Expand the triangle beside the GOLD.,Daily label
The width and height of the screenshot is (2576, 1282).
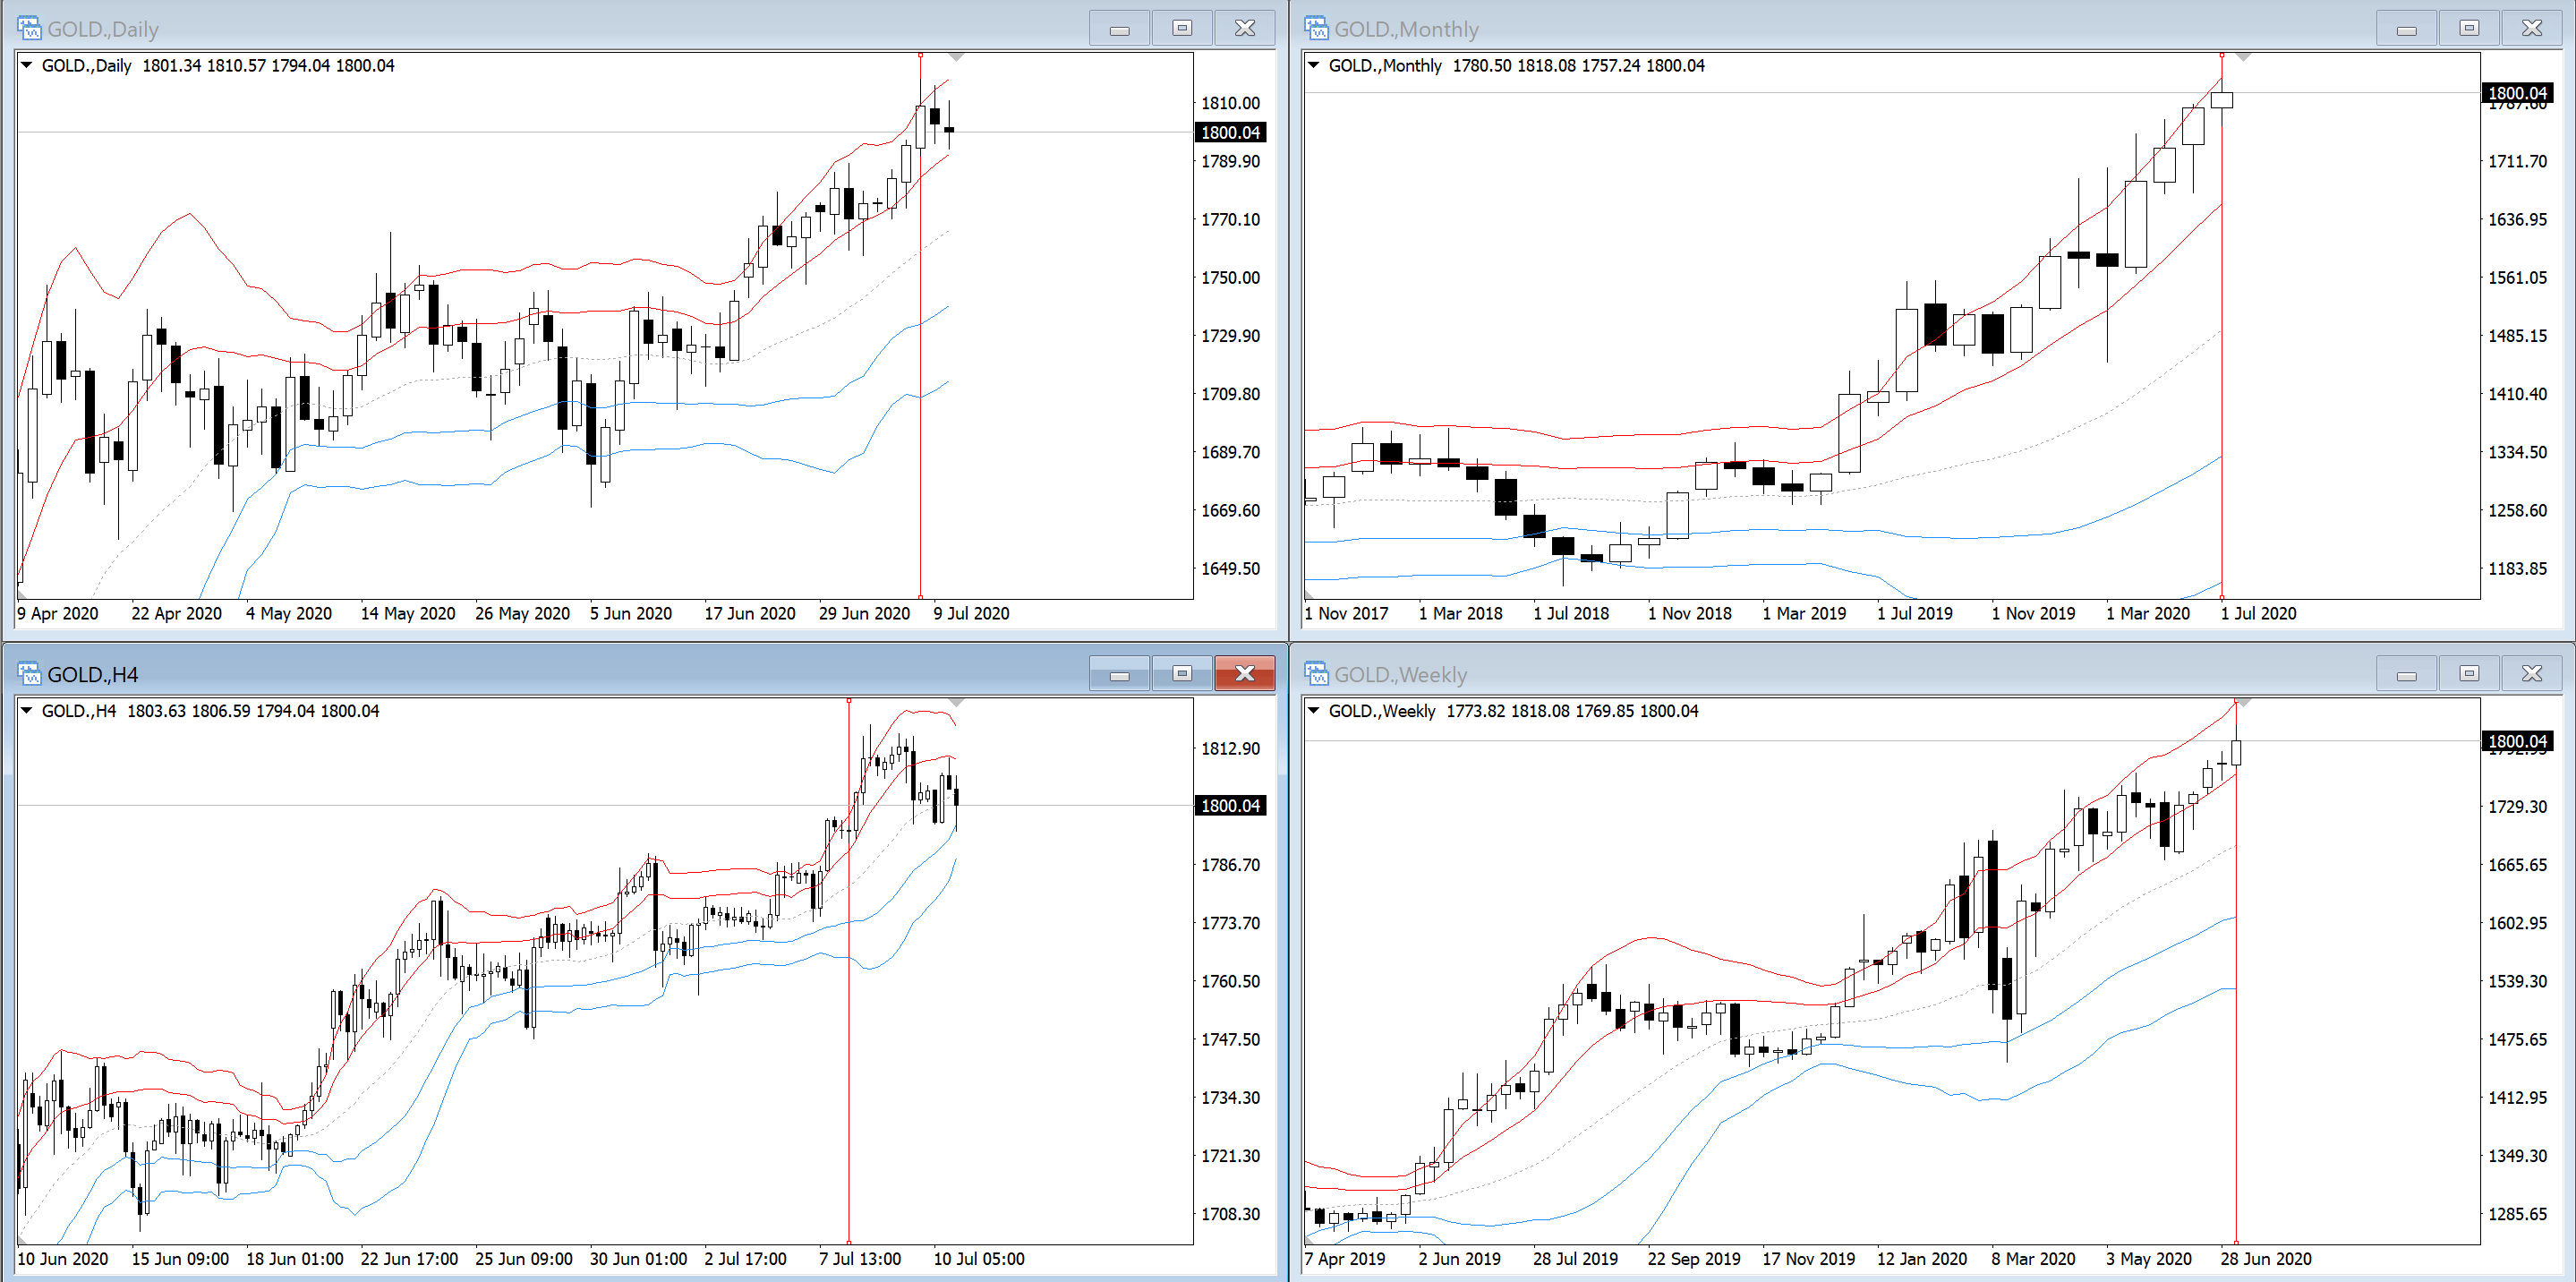(27, 65)
